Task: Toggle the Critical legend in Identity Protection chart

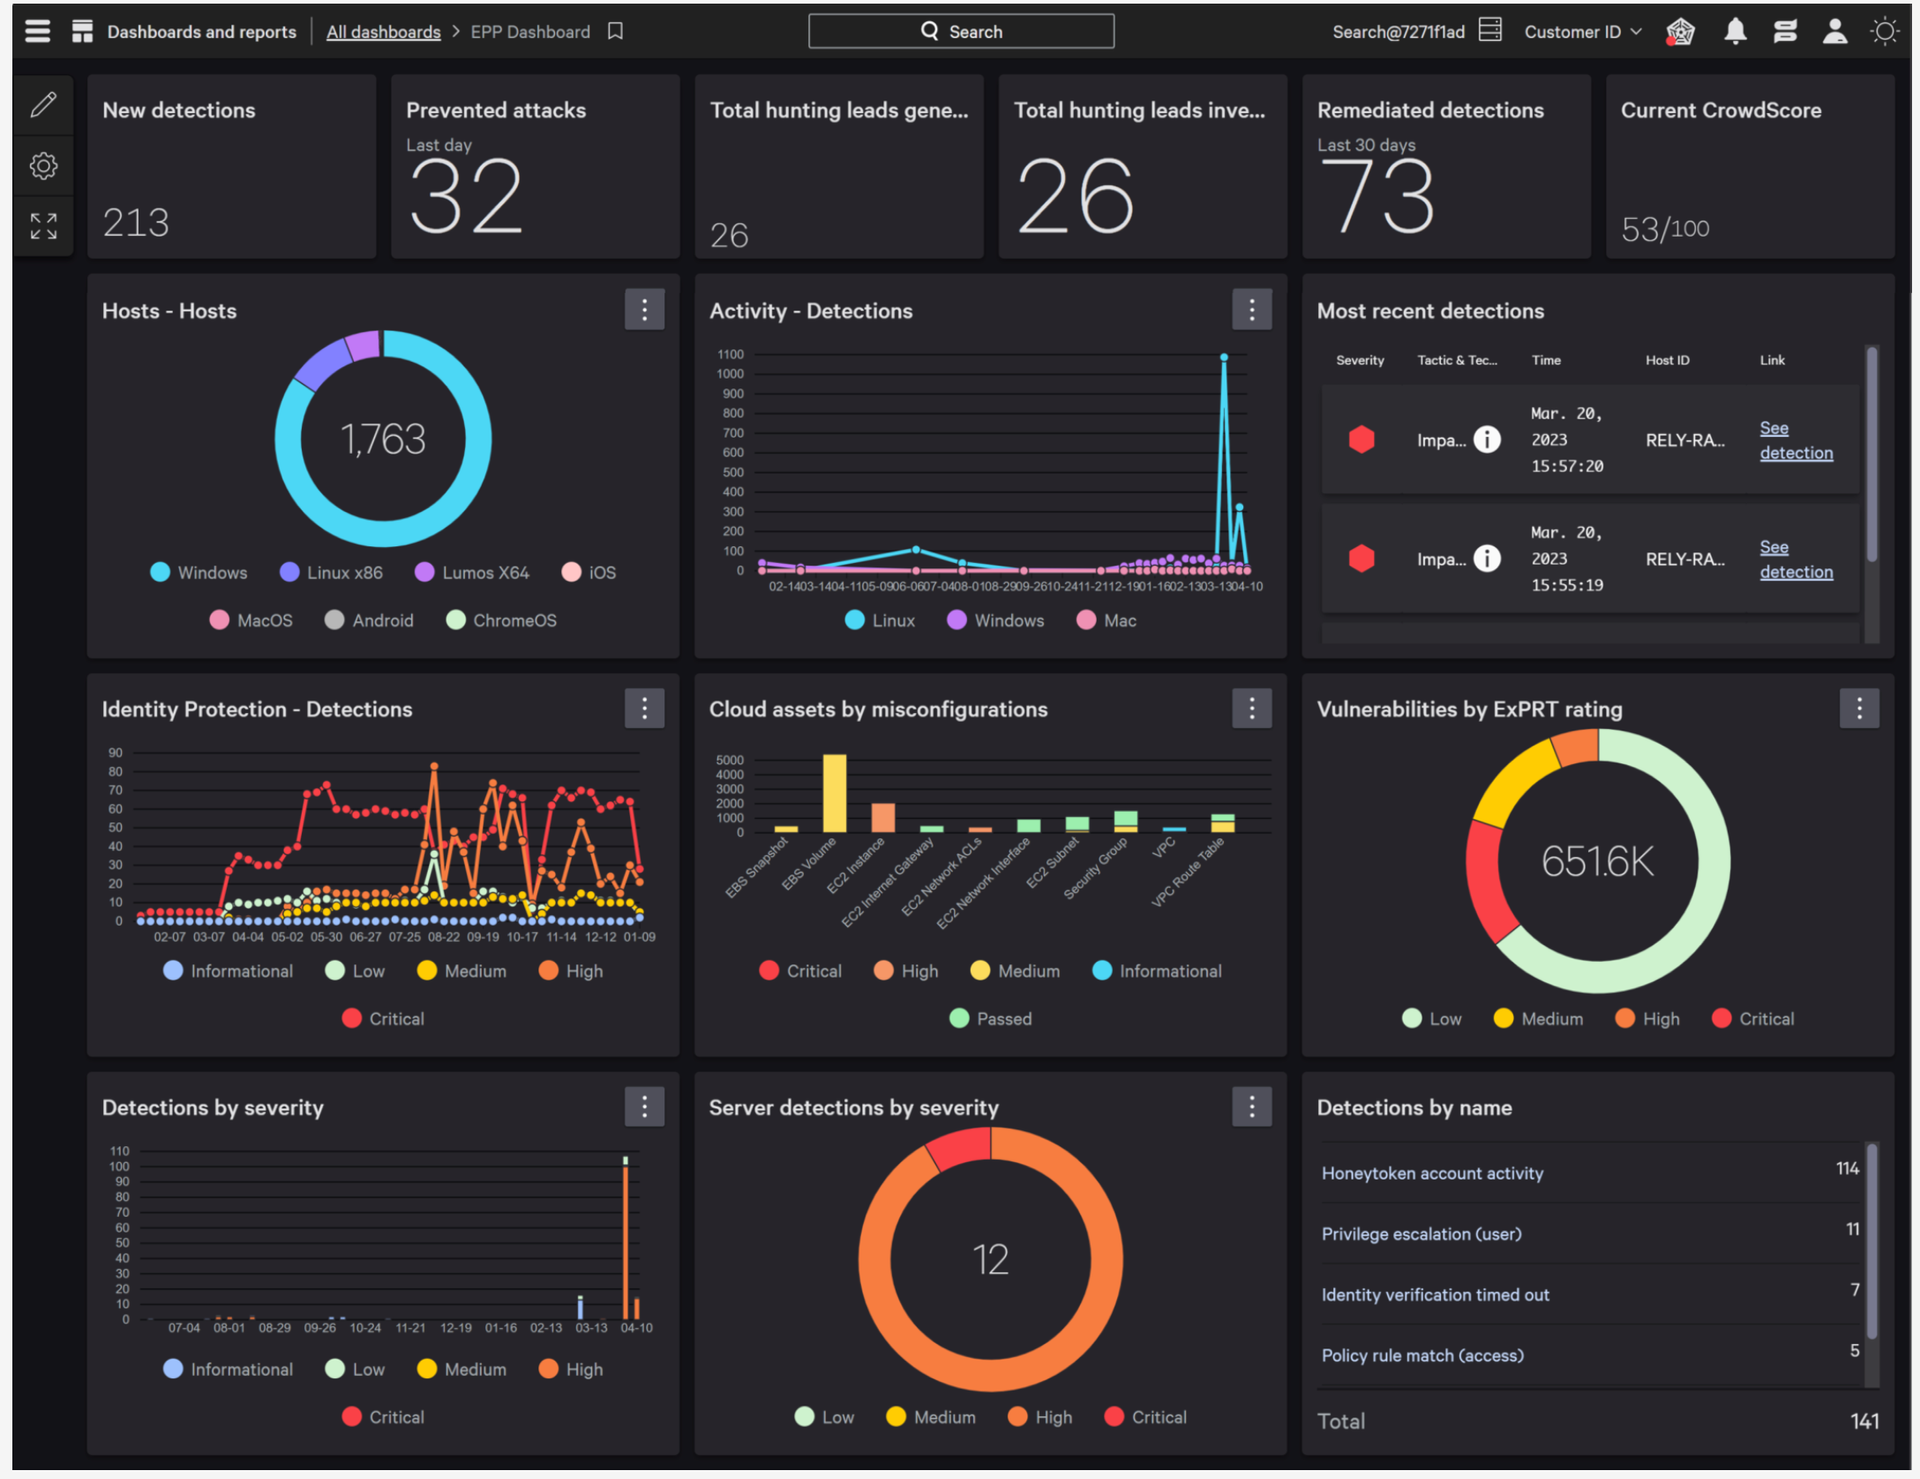Action: click(382, 1018)
